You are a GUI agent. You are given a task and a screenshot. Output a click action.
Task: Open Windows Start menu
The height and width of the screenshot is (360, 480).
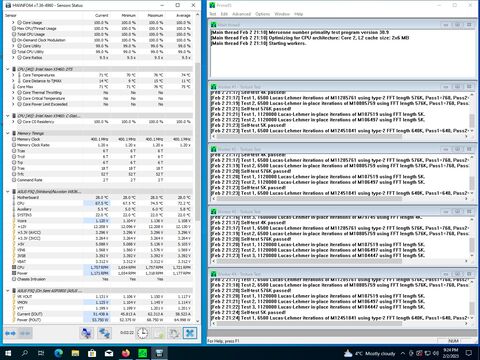[x=8, y=353]
